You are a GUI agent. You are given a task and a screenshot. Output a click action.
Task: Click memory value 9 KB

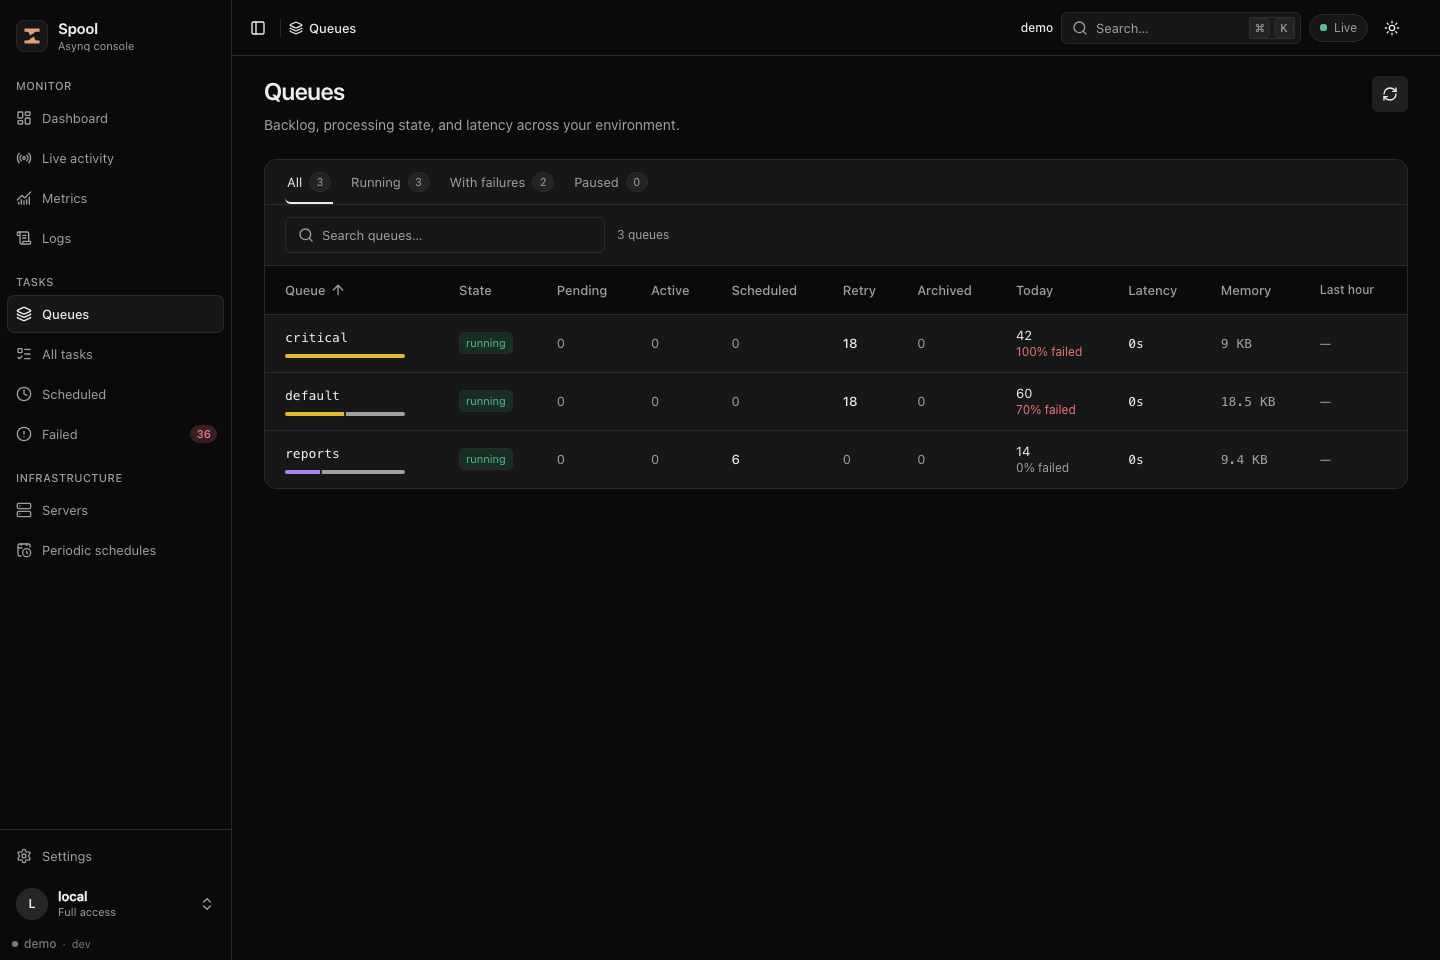click(1236, 343)
